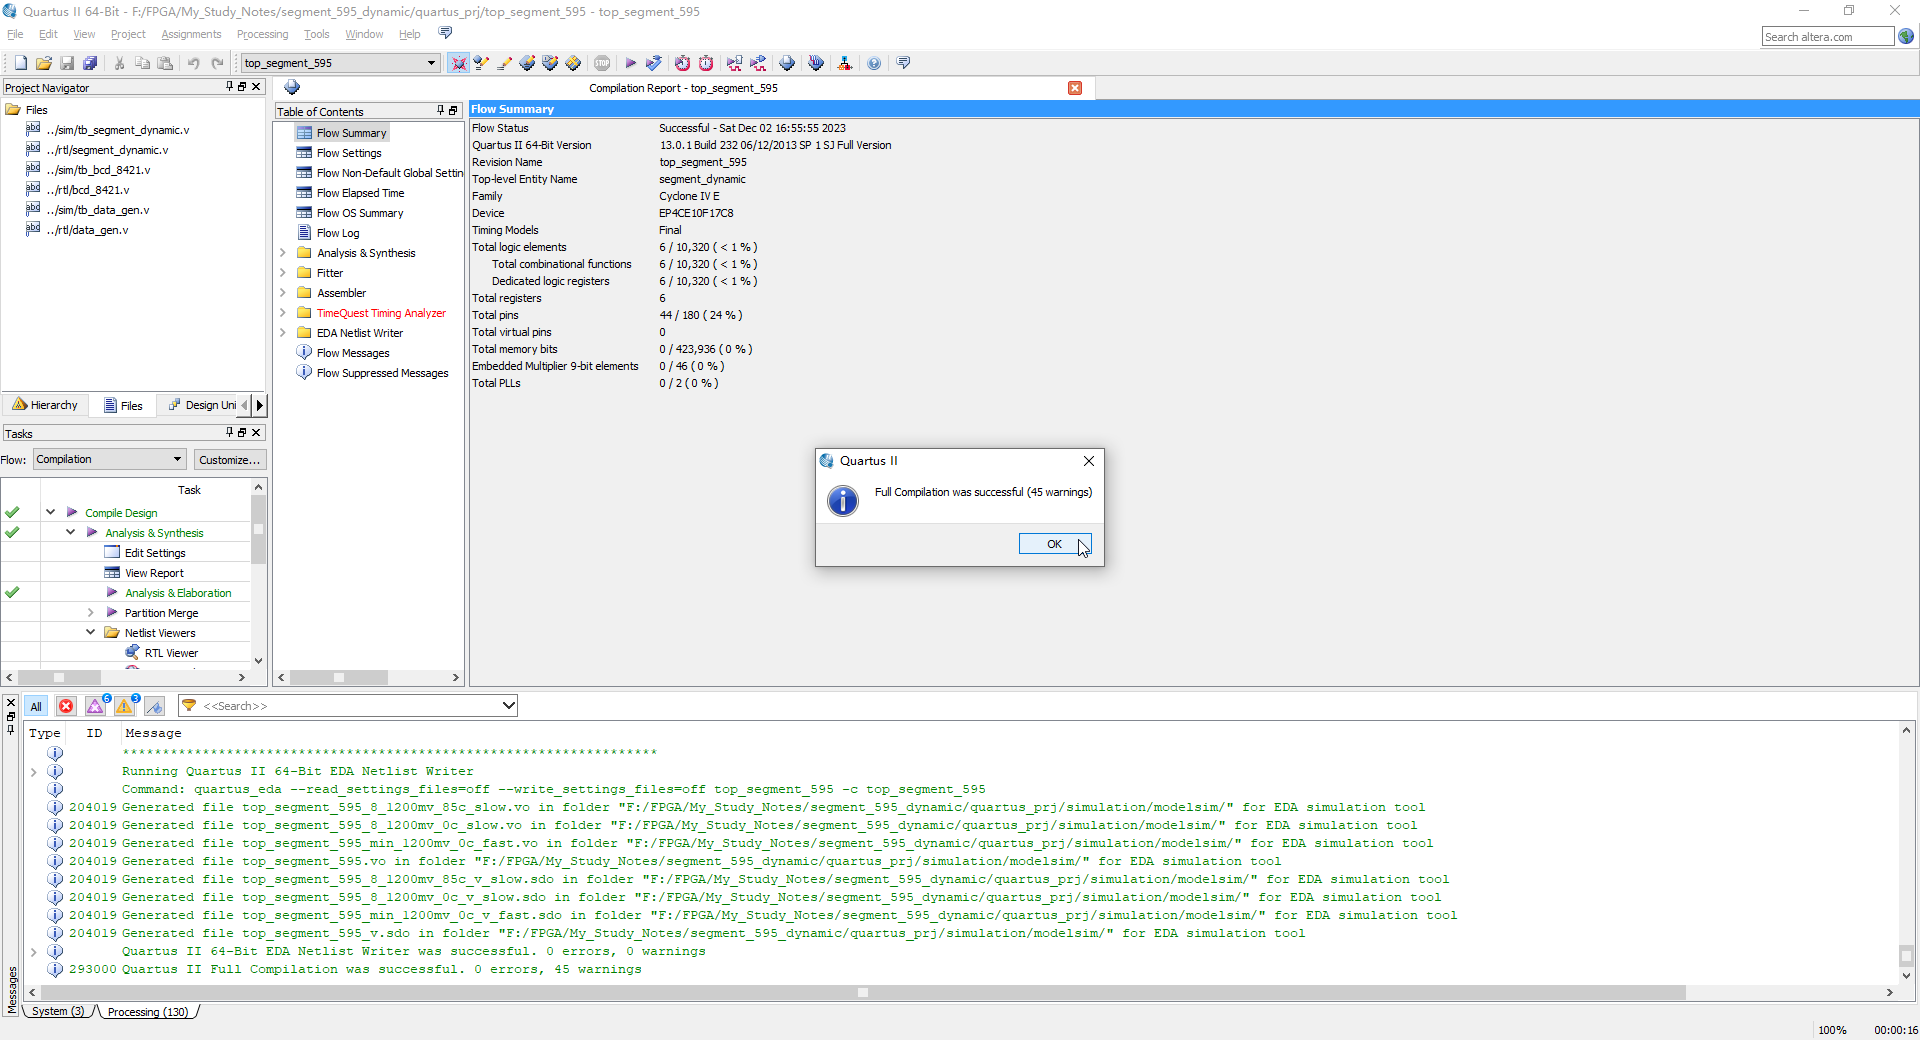The height and width of the screenshot is (1040, 1920).
Task: Click the Open file toolbar icon
Action: 43,63
